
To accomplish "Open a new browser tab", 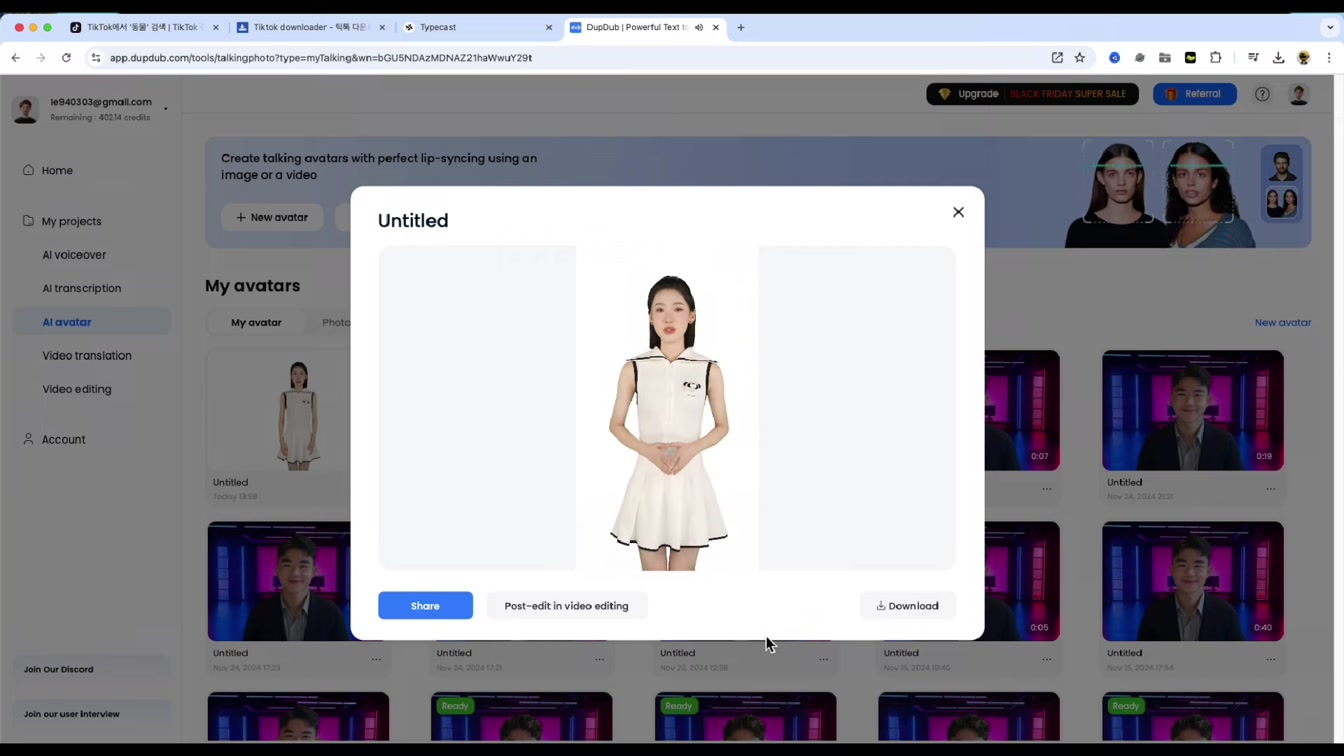I will (741, 28).
